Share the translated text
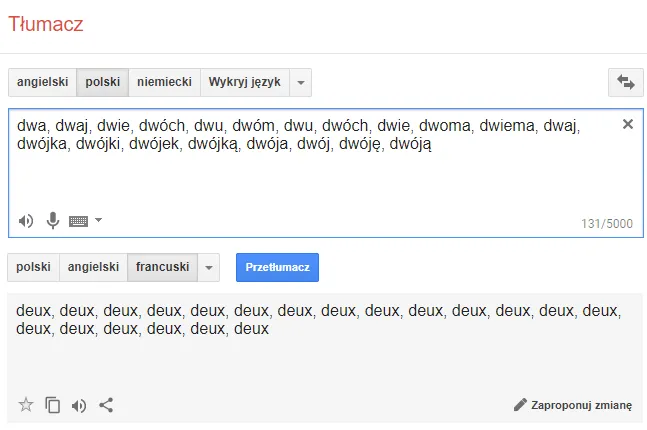This screenshot has height=430, width=647. (106, 405)
